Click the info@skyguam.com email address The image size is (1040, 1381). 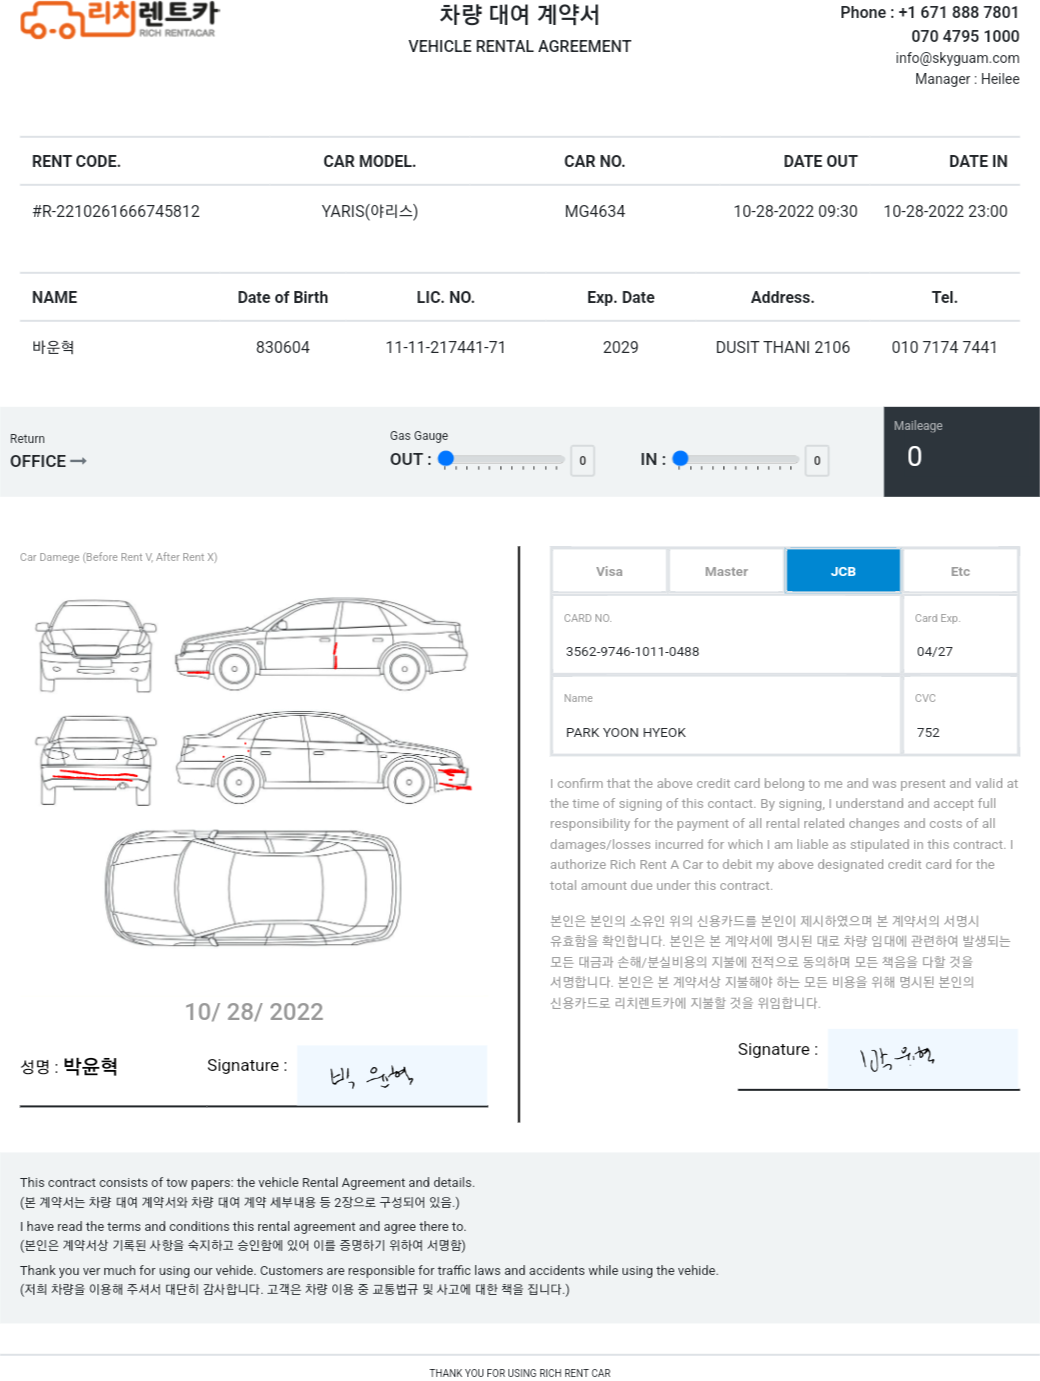pyautogui.click(x=957, y=58)
